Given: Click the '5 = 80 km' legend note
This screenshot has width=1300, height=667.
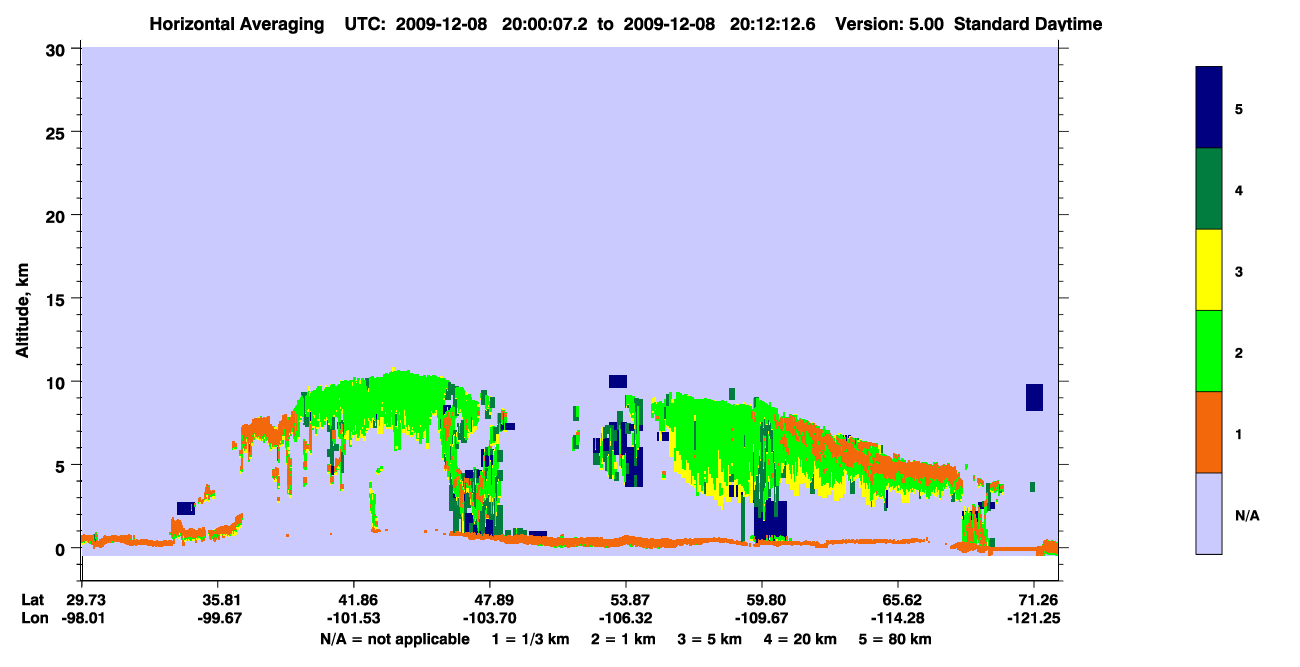Looking at the screenshot, I should [894, 639].
